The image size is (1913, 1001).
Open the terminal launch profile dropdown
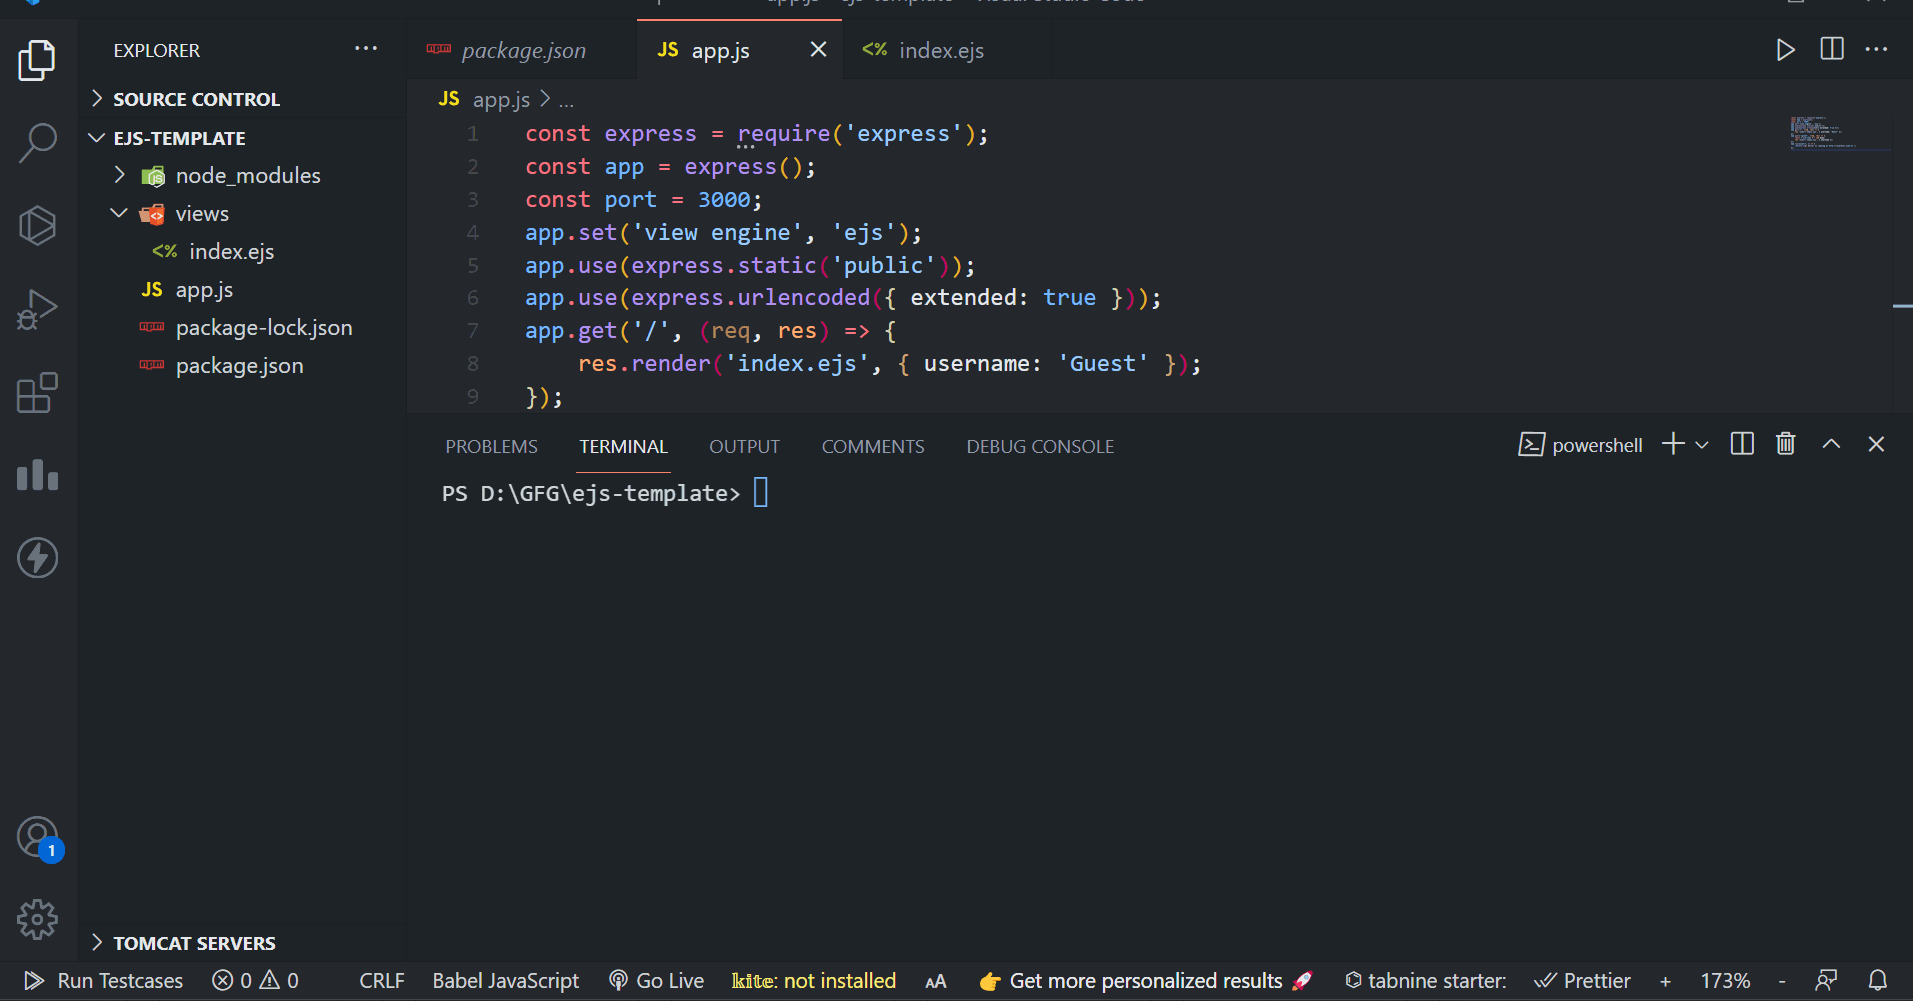pyautogui.click(x=1701, y=445)
